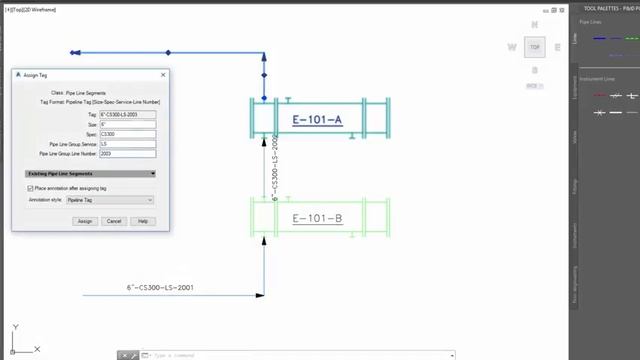Select the solid thick white instrument line
This screenshot has height=360, width=640.
[616, 112]
